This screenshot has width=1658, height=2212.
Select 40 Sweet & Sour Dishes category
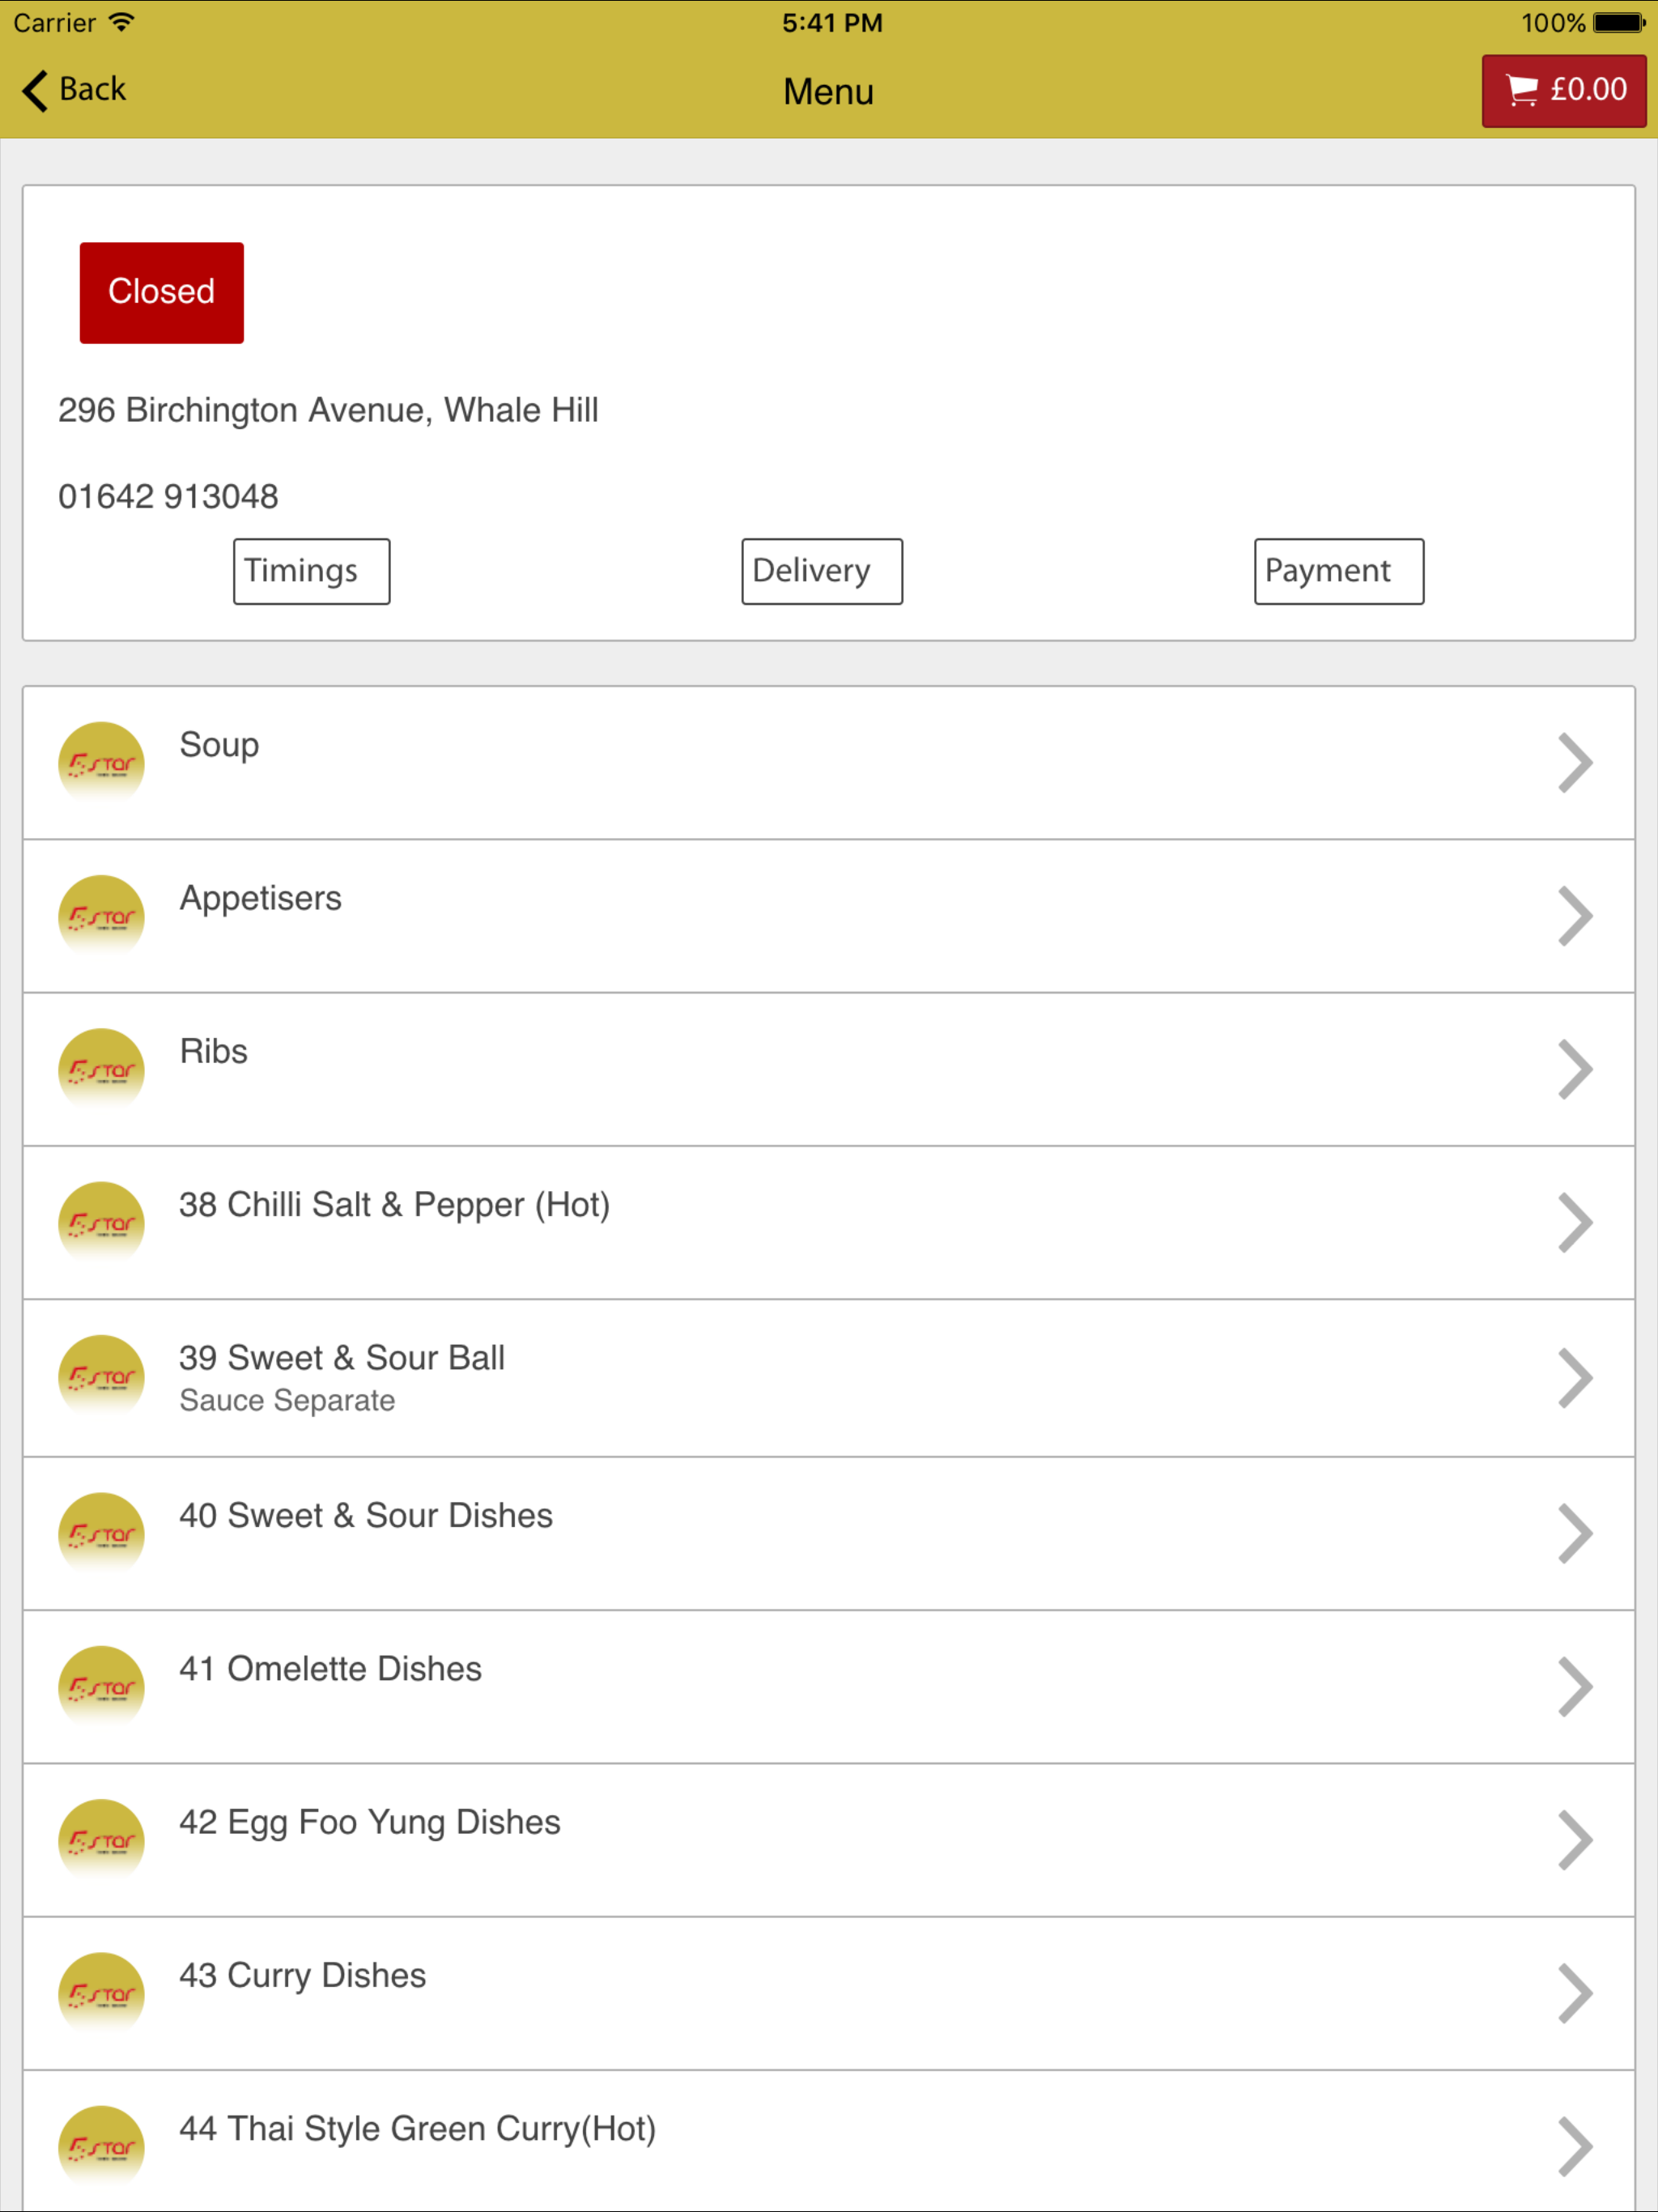(828, 1534)
